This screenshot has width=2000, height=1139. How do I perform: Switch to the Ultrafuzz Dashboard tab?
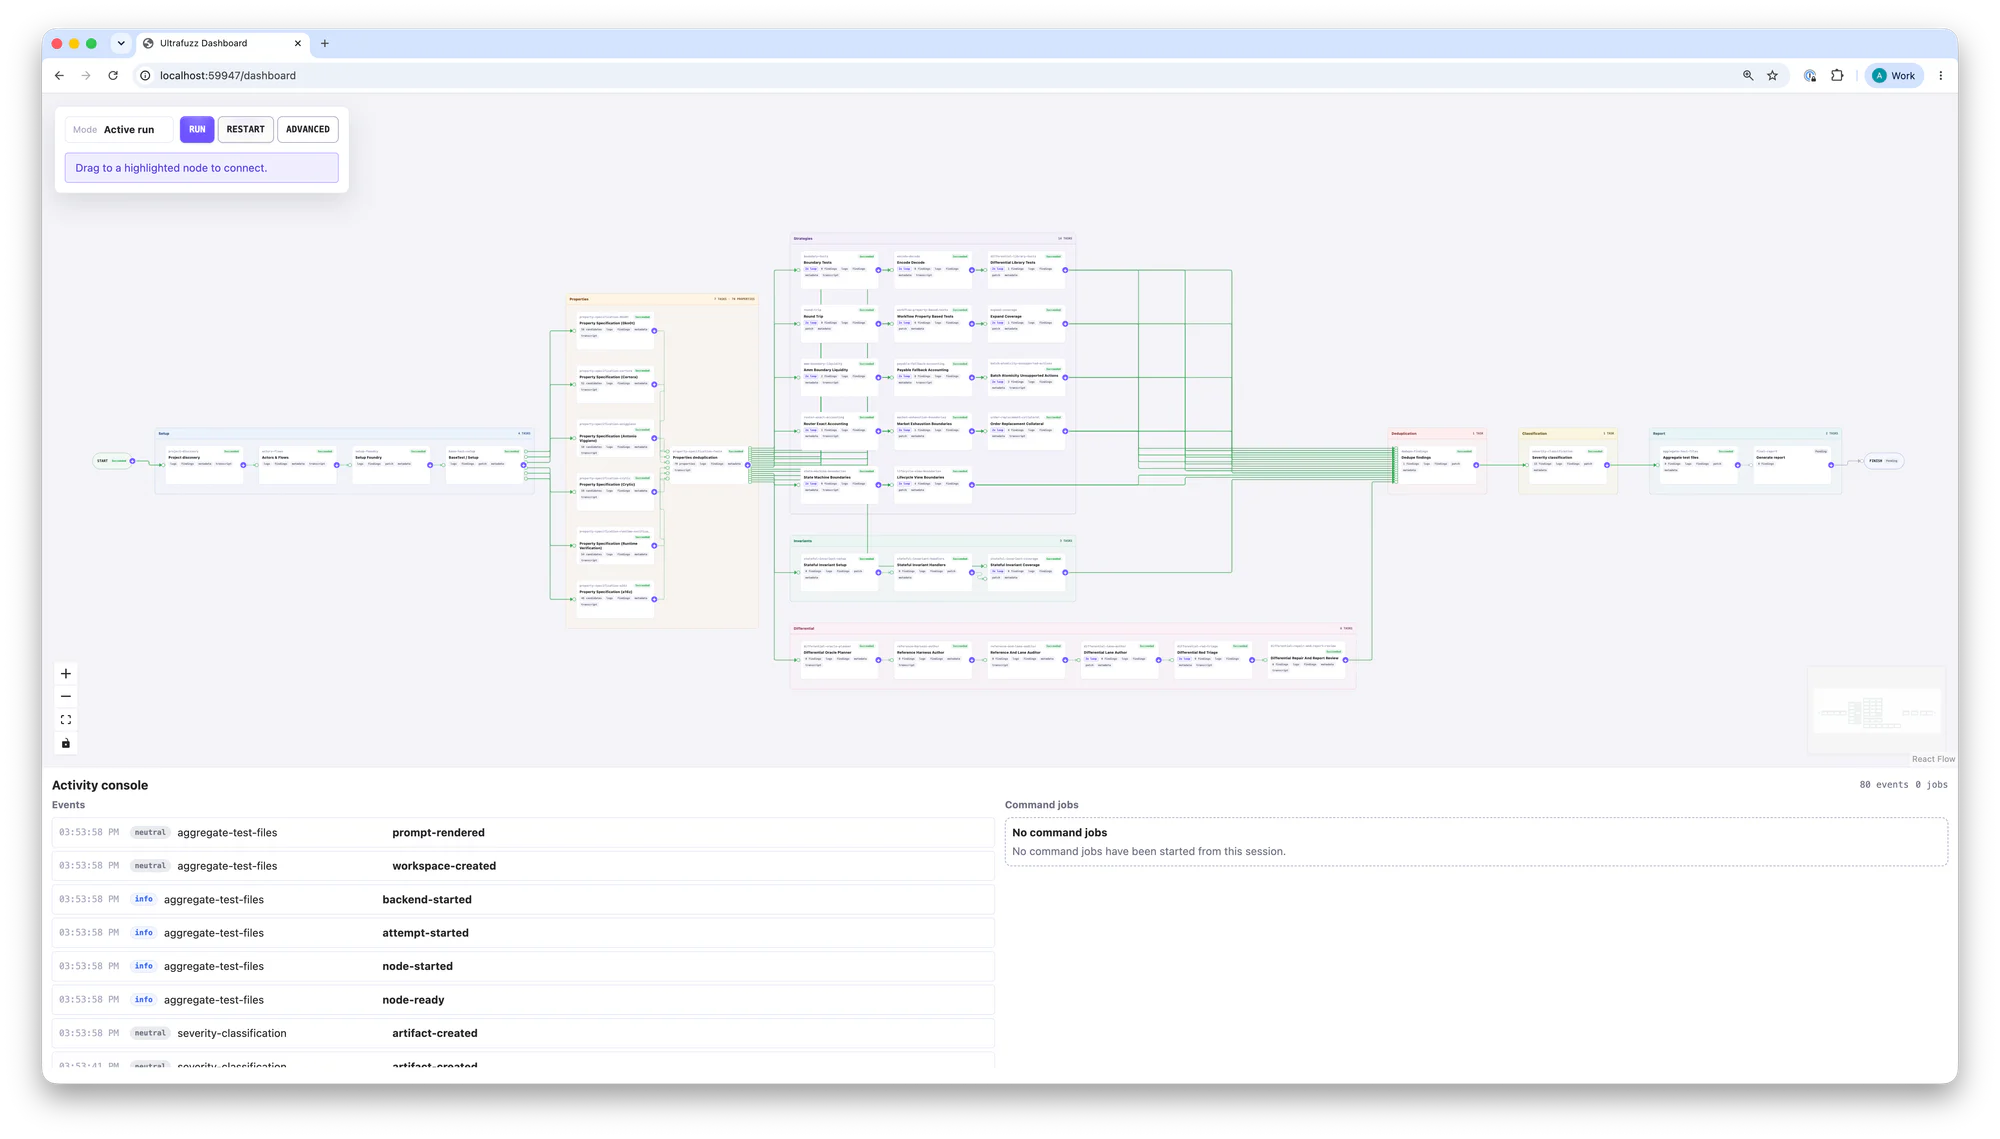(221, 44)
